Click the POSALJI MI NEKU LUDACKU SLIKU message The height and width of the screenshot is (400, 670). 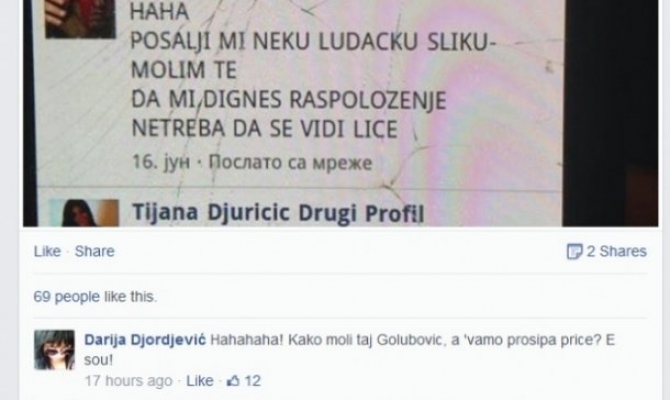click(x=313, y=42)
